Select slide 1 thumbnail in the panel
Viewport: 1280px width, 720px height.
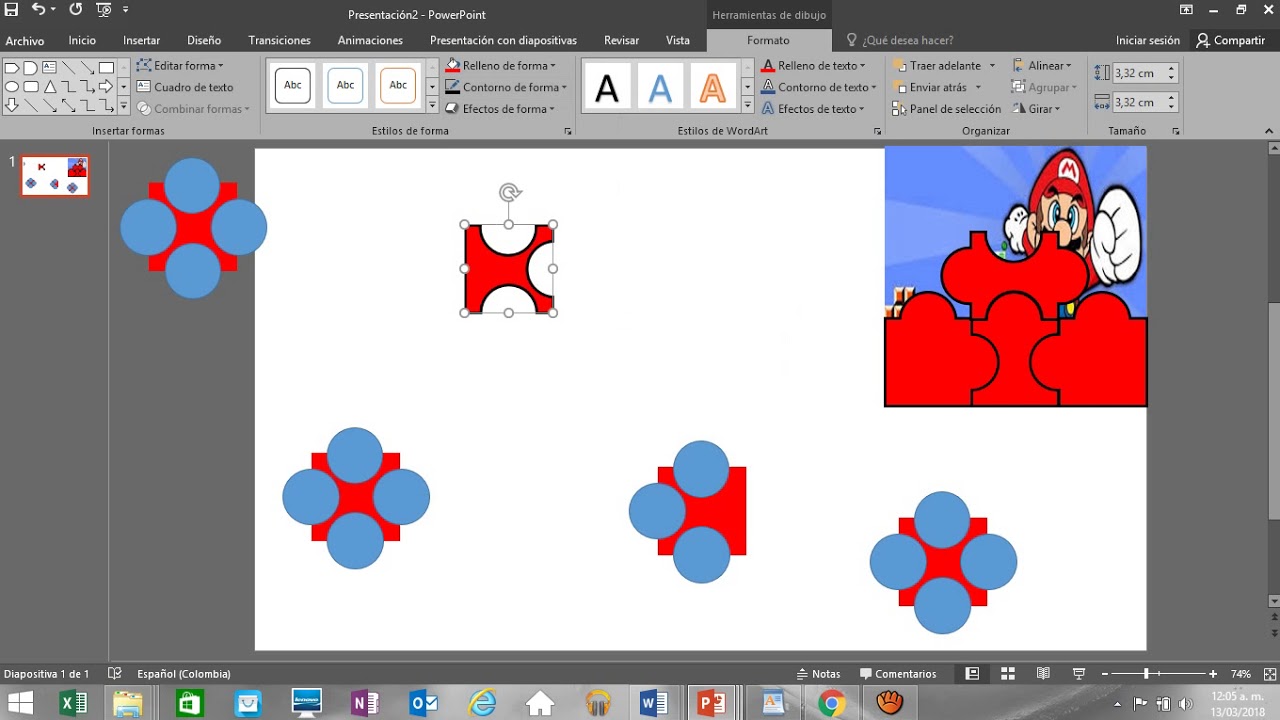(x=55, y=176)
